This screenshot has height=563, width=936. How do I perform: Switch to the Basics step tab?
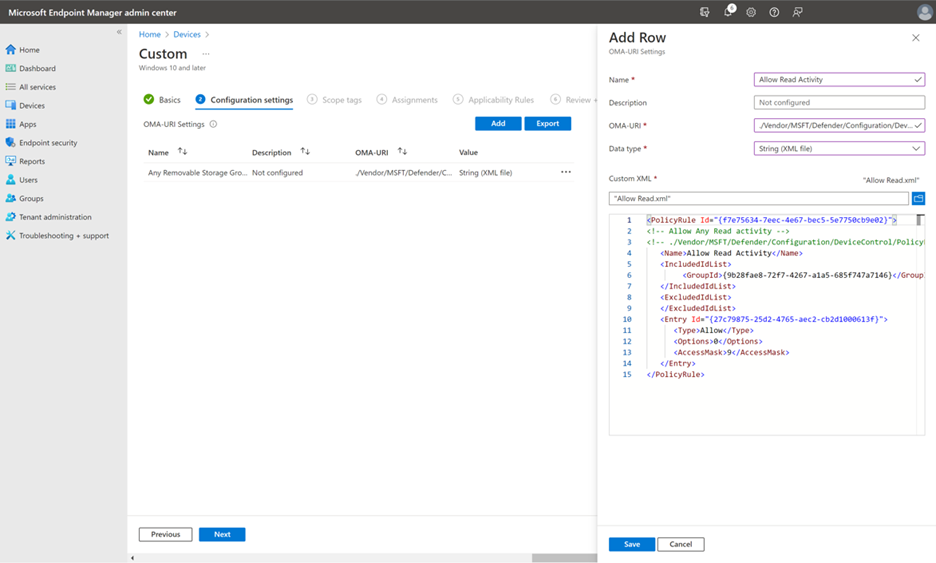(x=162, y=100)
